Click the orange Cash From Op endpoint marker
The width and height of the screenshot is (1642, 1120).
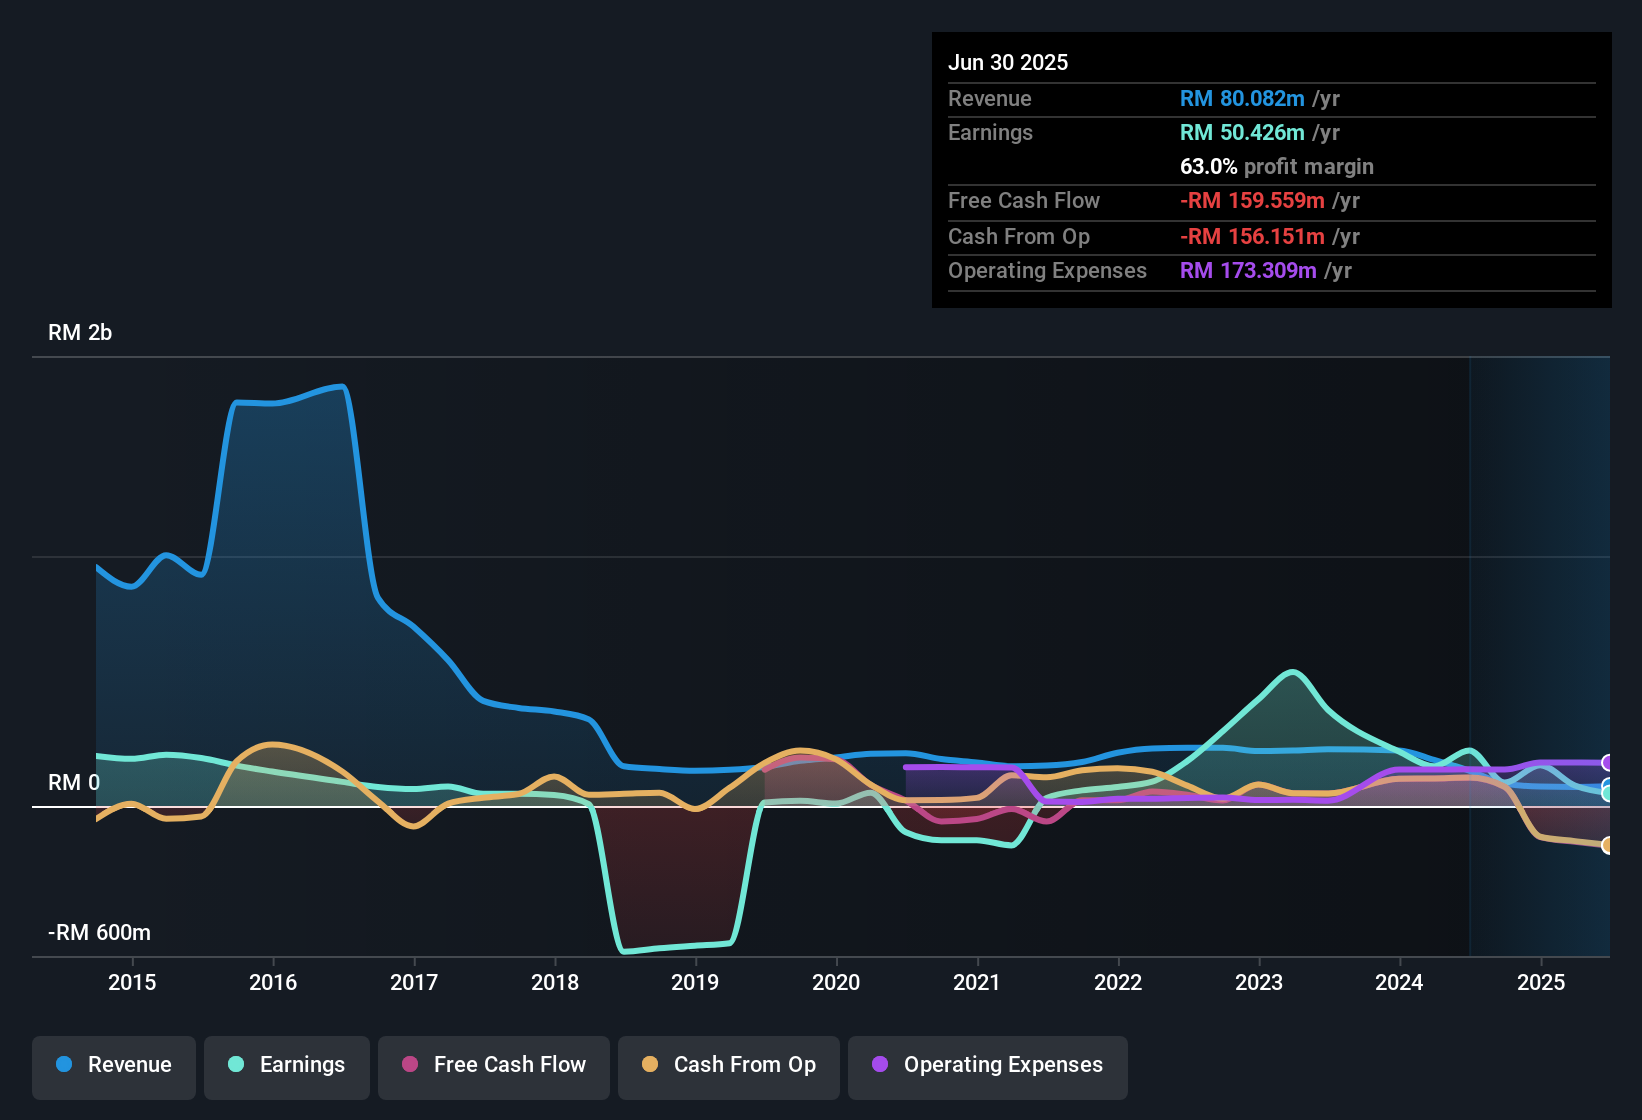(x=1608, y=845)
